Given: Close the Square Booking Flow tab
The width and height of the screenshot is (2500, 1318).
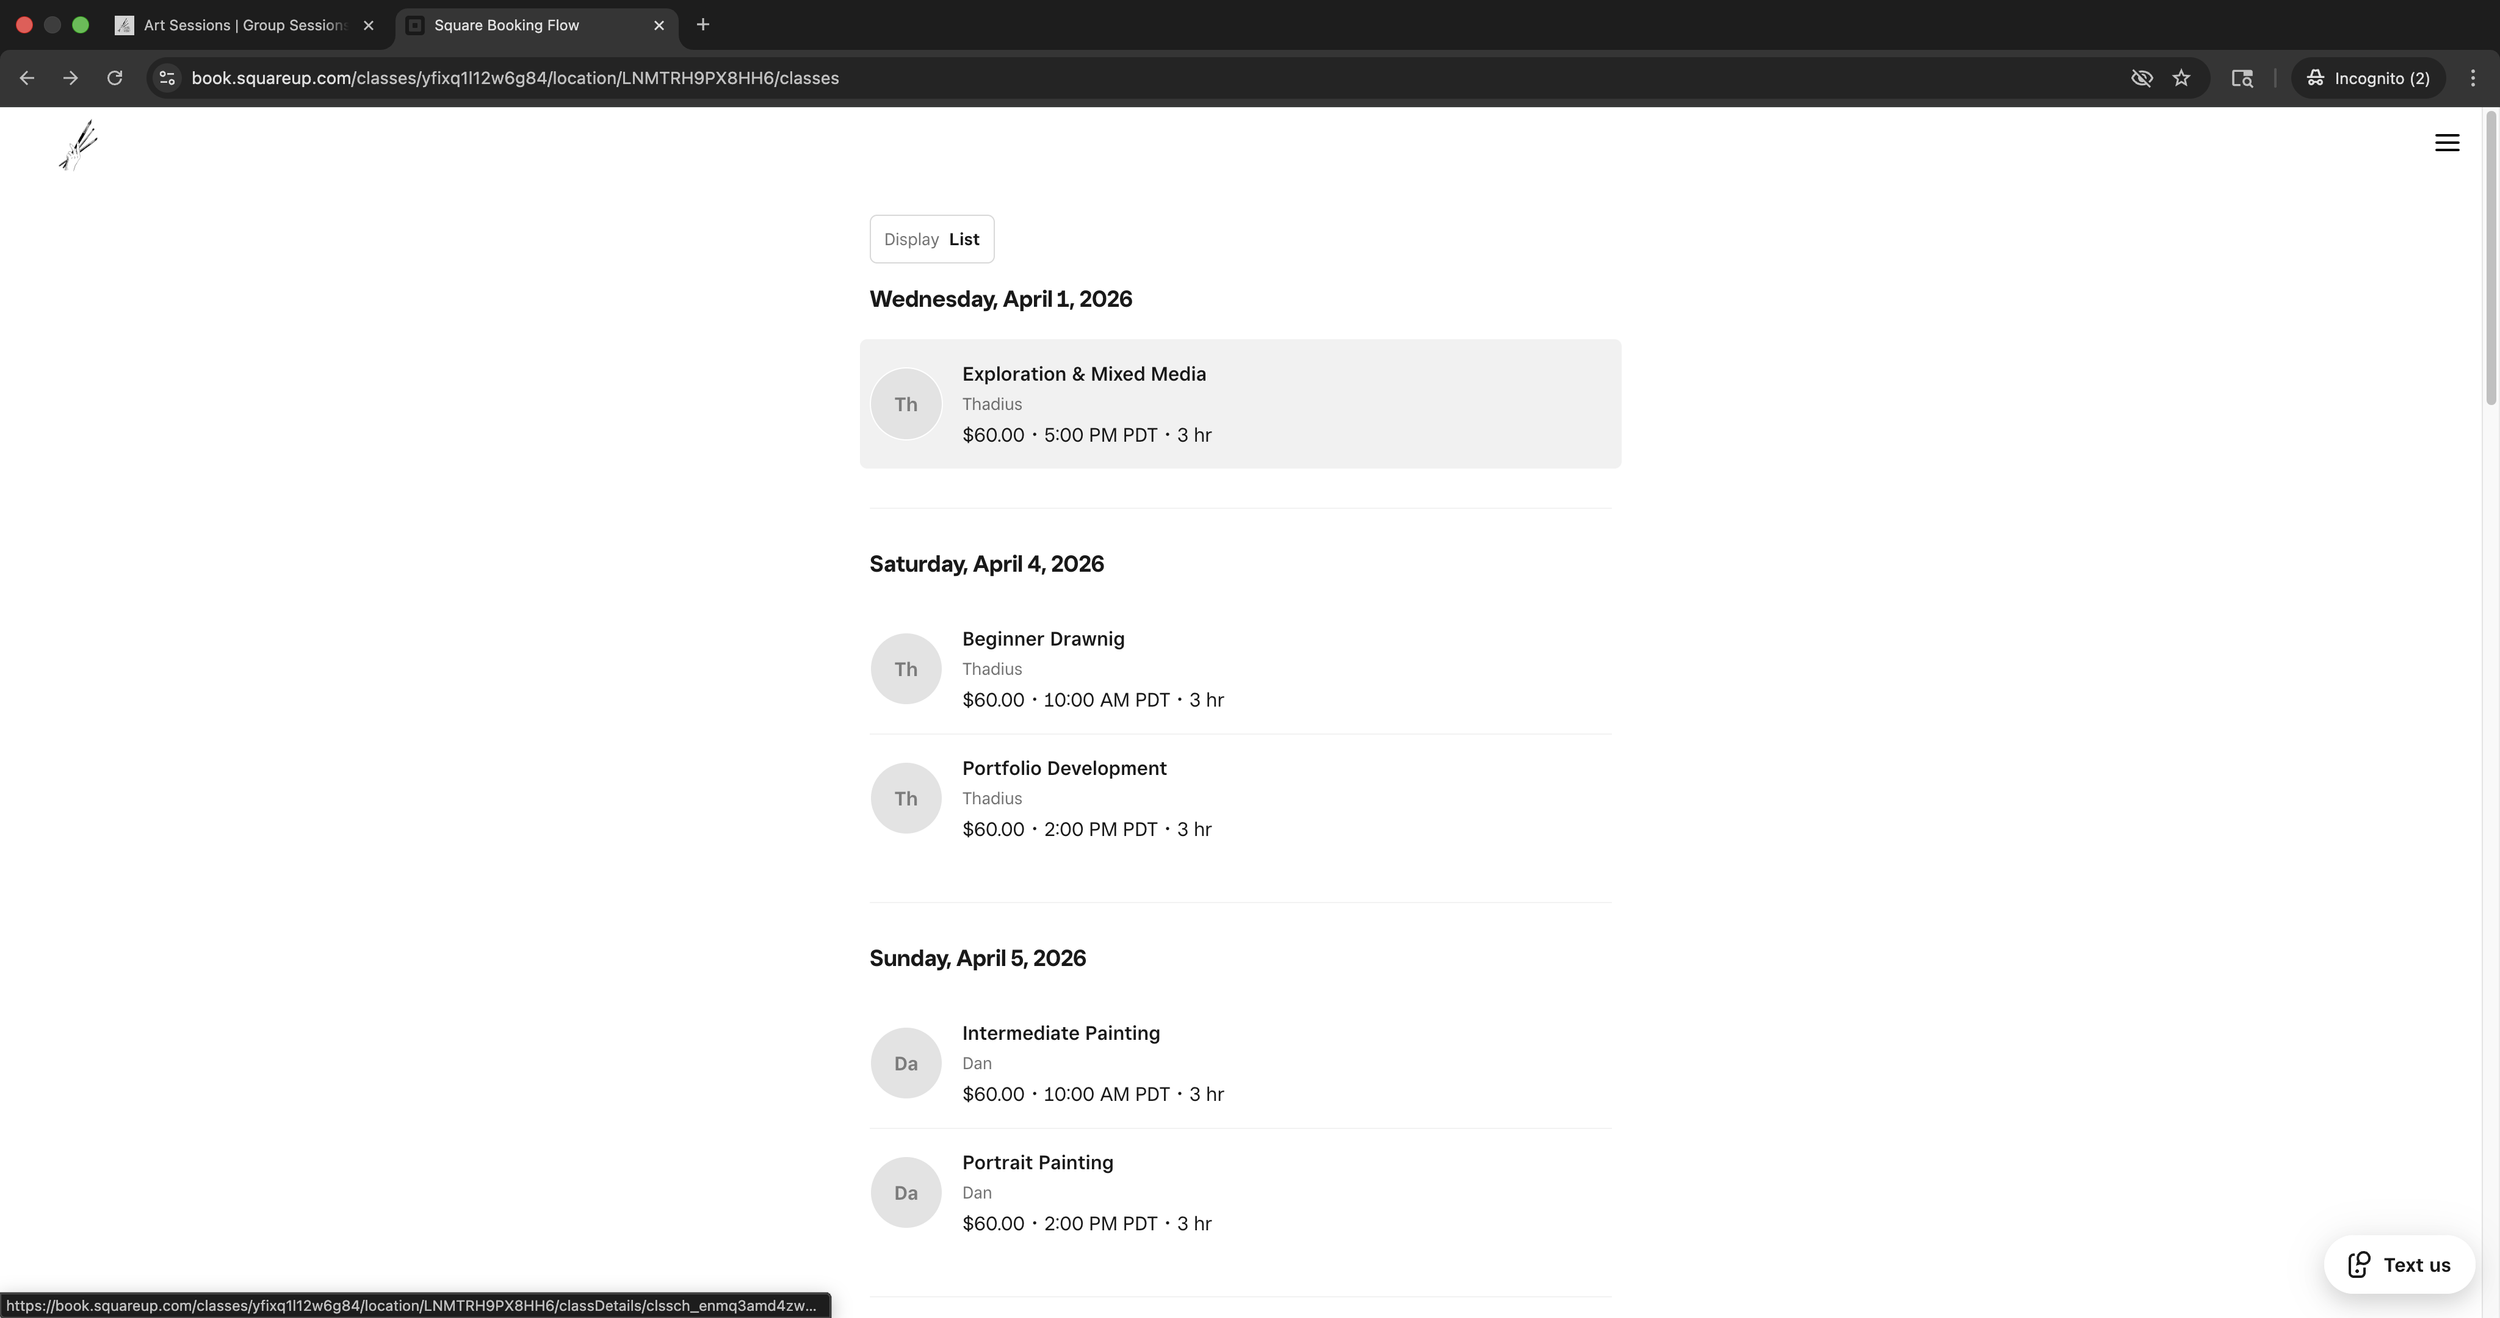Looking at the screenshot, I should (659, 26).
